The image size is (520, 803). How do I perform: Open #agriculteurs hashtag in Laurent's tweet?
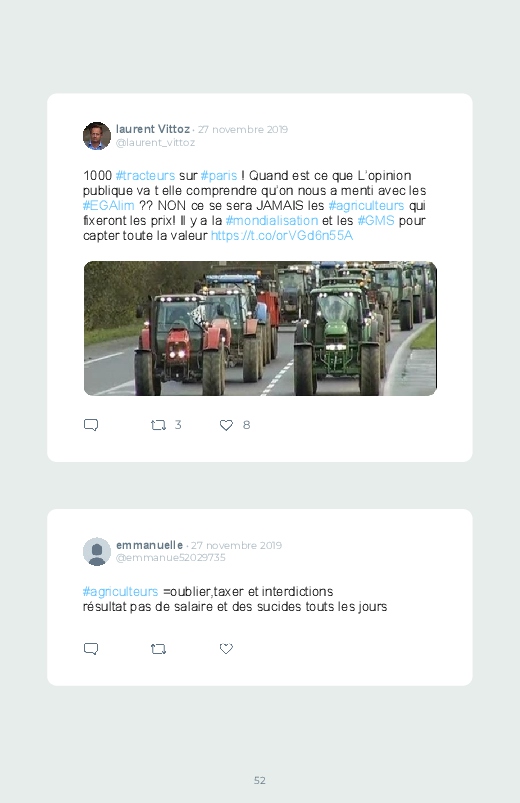pyautogui.click(x=366, y=206)
